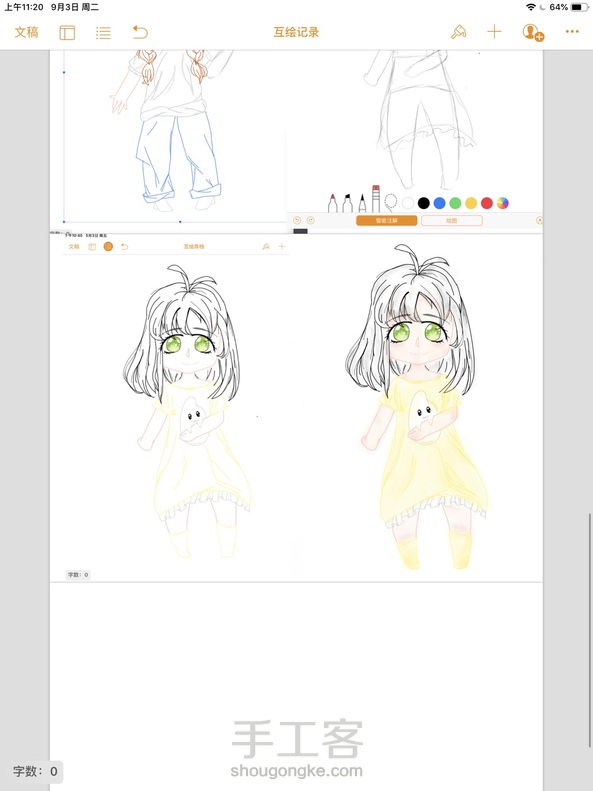Open the format paintbrush panel
The image size is (593, 791).
(x=458, y=32)
